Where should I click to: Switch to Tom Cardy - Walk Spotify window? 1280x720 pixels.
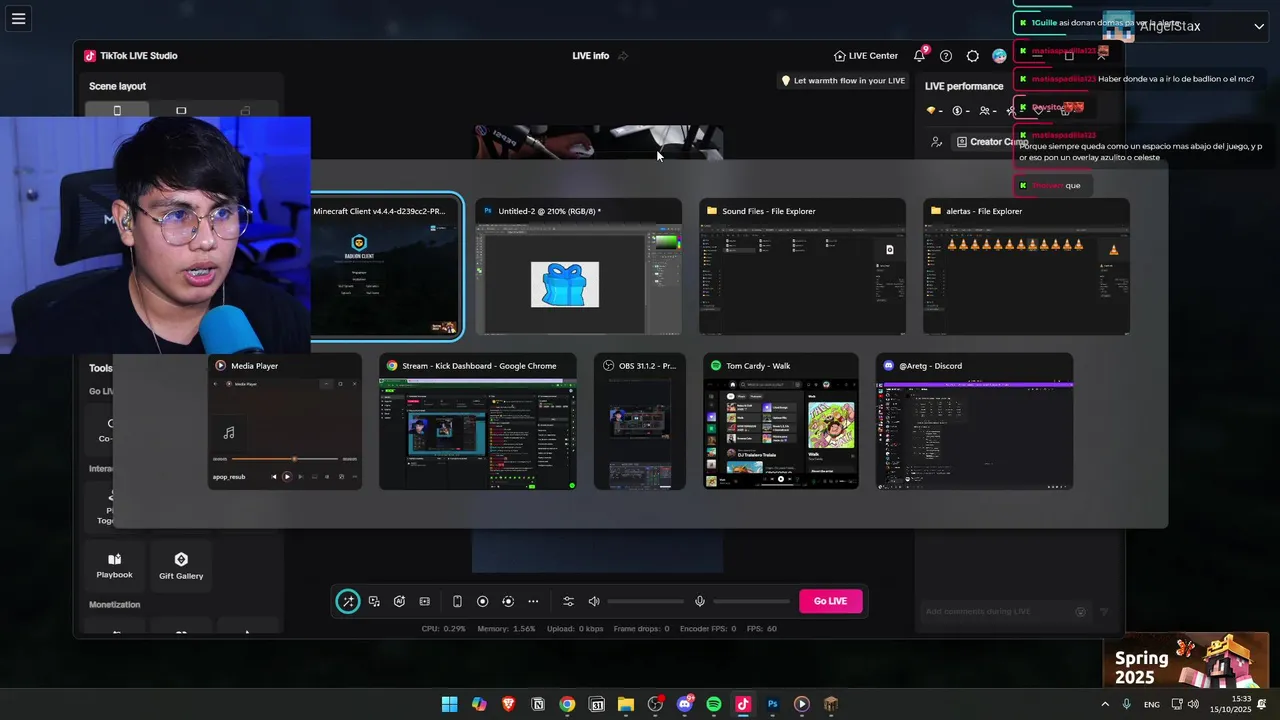(x=781, y=421)
